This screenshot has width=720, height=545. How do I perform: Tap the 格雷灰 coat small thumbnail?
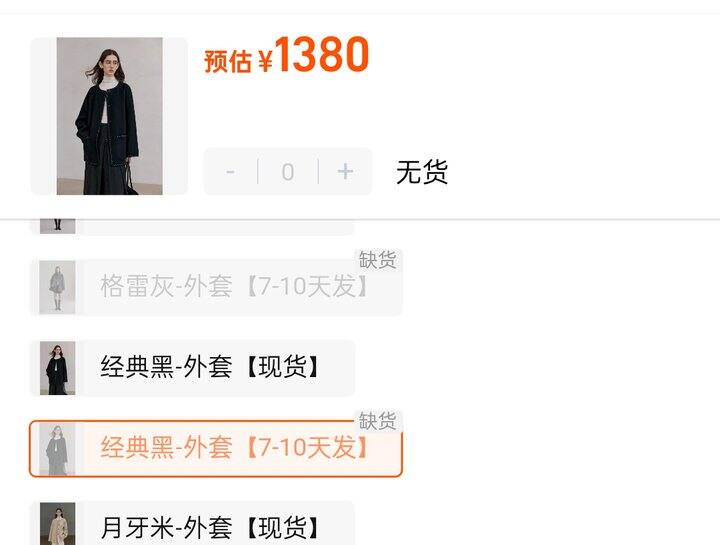coord(57,287)
